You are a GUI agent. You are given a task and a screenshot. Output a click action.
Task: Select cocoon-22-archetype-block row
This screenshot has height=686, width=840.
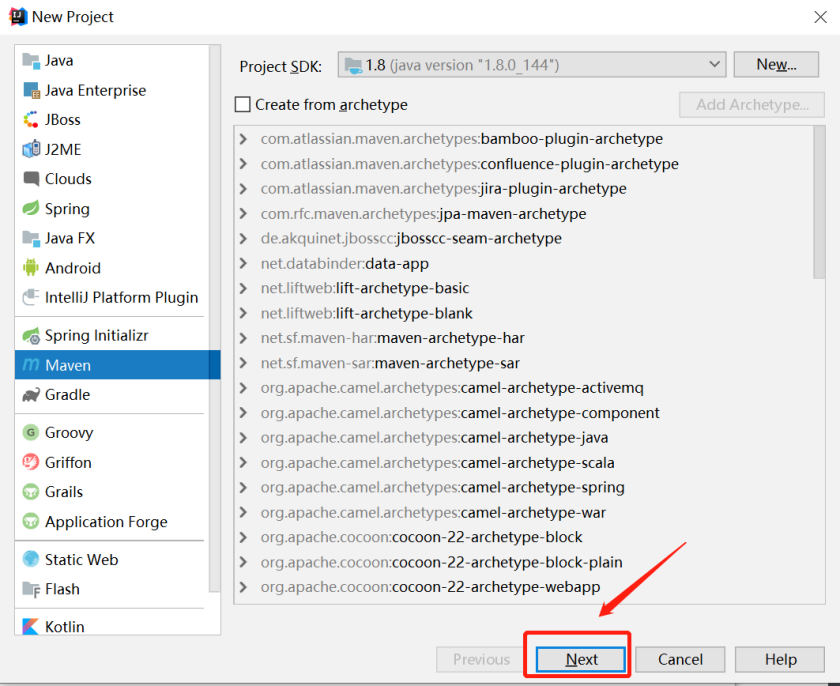pos(523,537)
